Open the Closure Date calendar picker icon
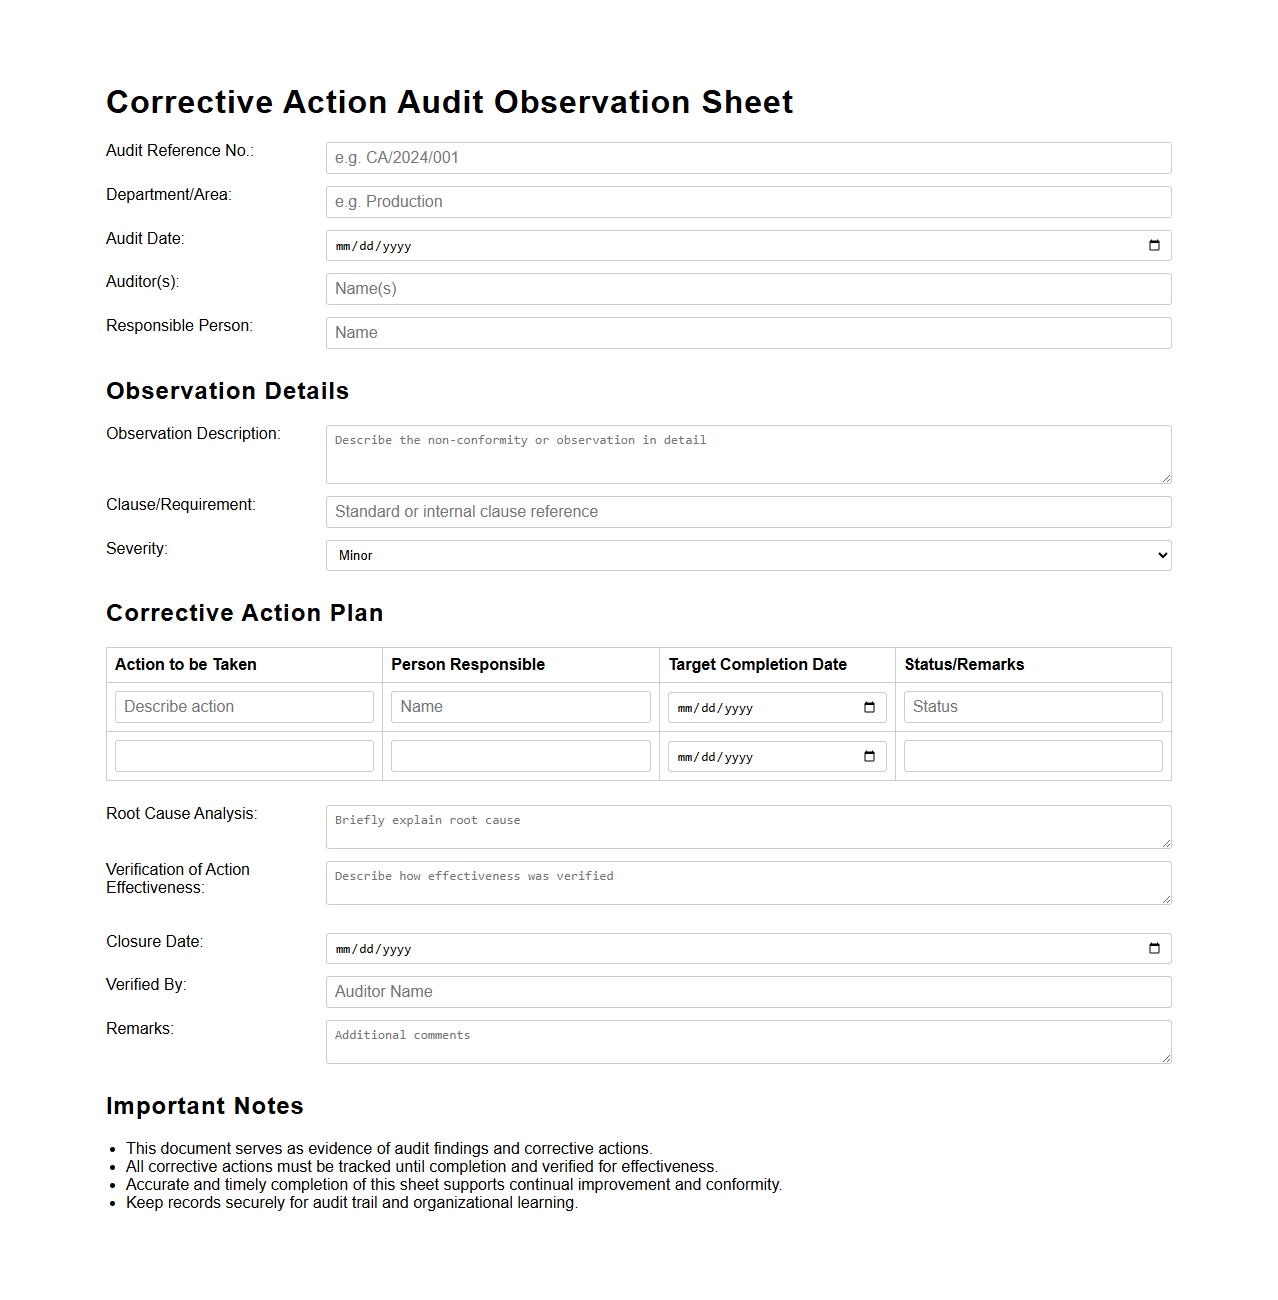The image size is (1278, 1300). click(1154, 949)
